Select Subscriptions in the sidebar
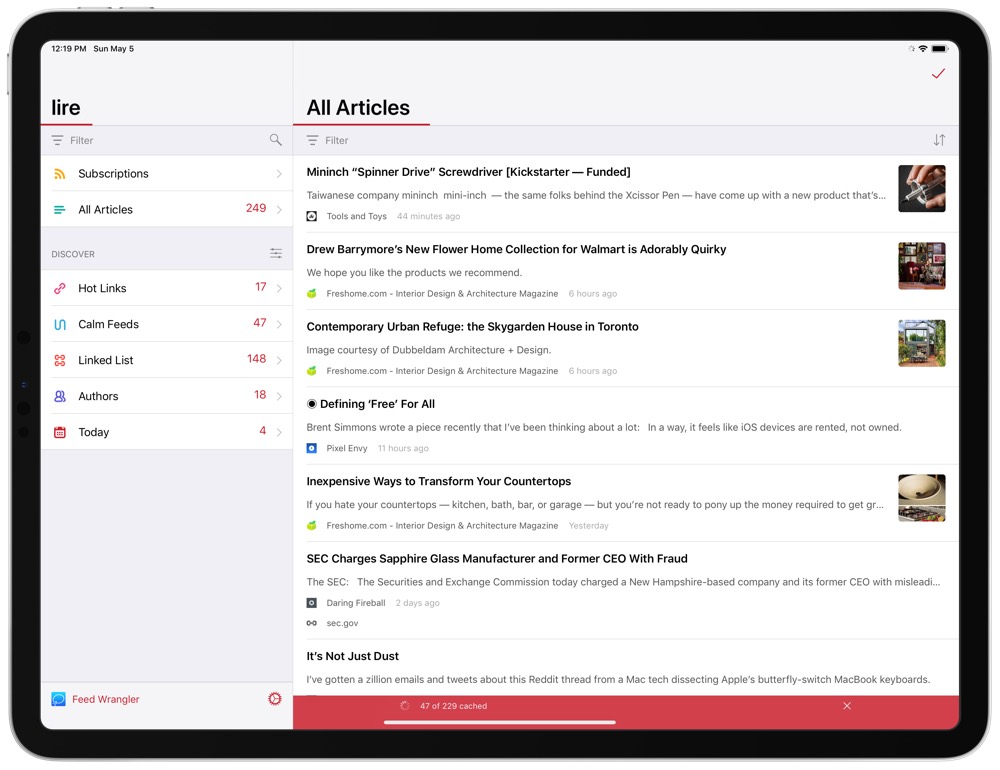1000x770 pixels. point(167,174)
